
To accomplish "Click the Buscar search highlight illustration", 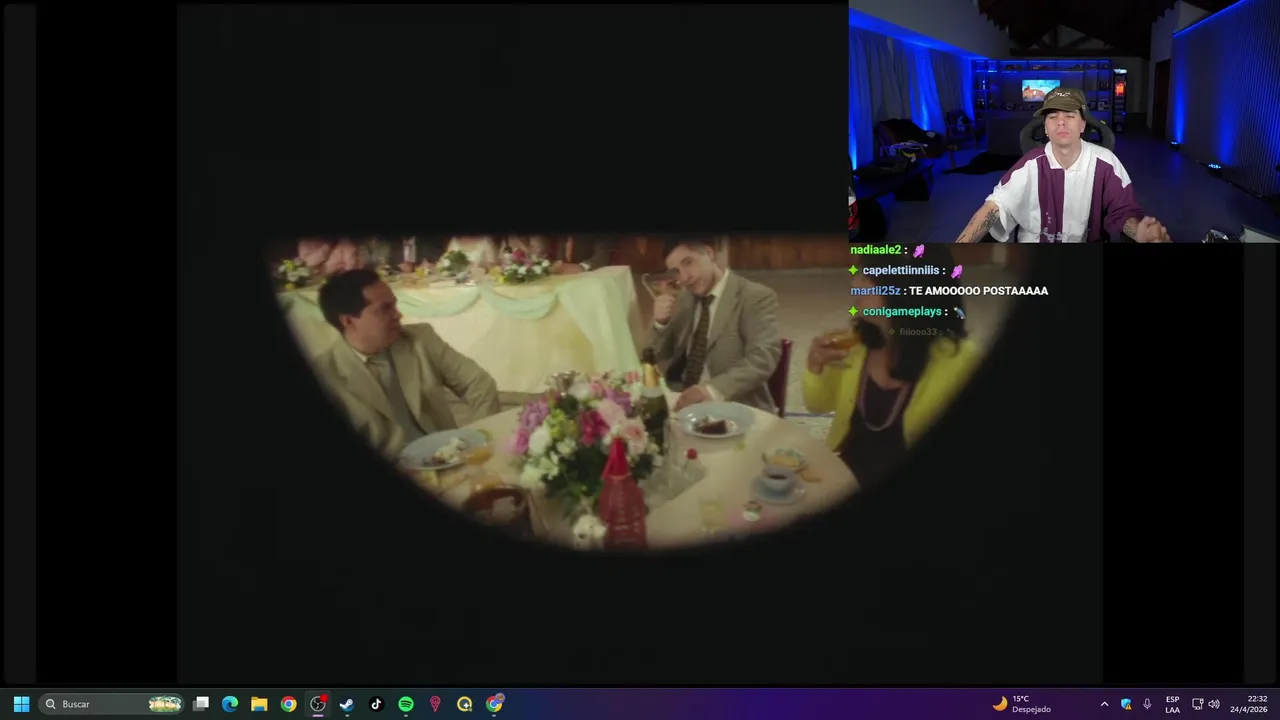I will (165, 704).
